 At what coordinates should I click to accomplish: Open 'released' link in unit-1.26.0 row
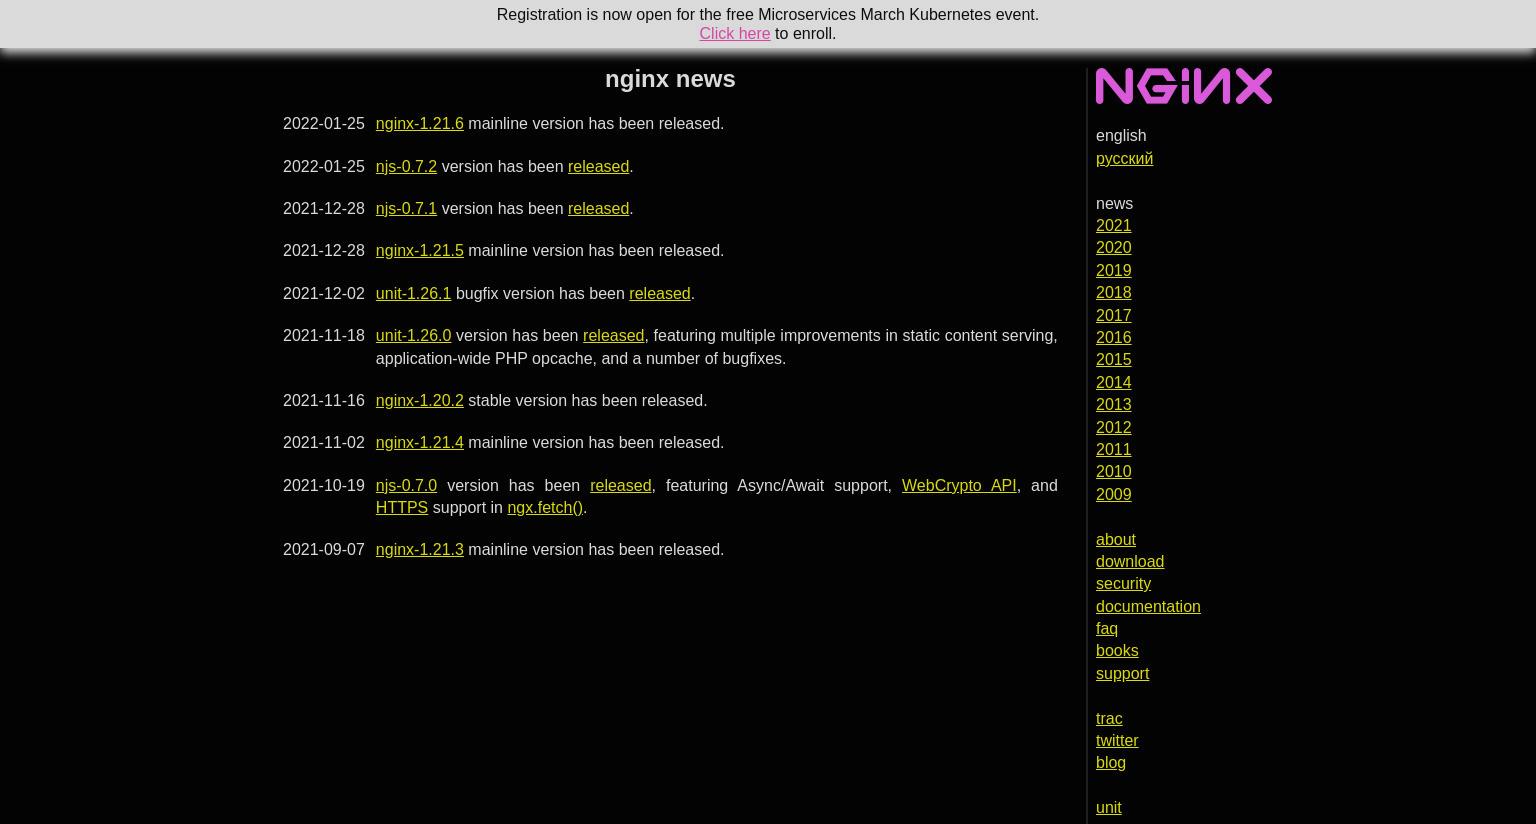(613, 335)
